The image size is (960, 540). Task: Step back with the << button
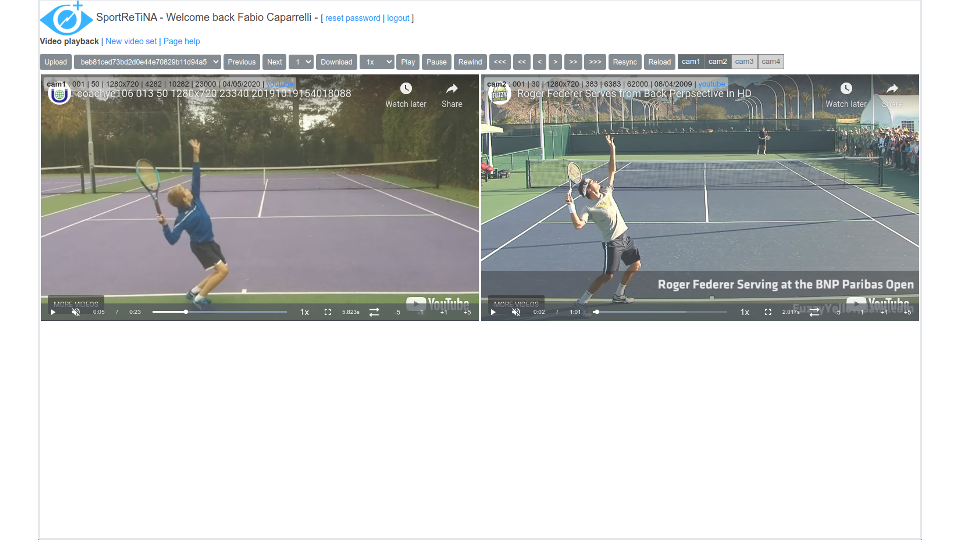tap(522, 62)
